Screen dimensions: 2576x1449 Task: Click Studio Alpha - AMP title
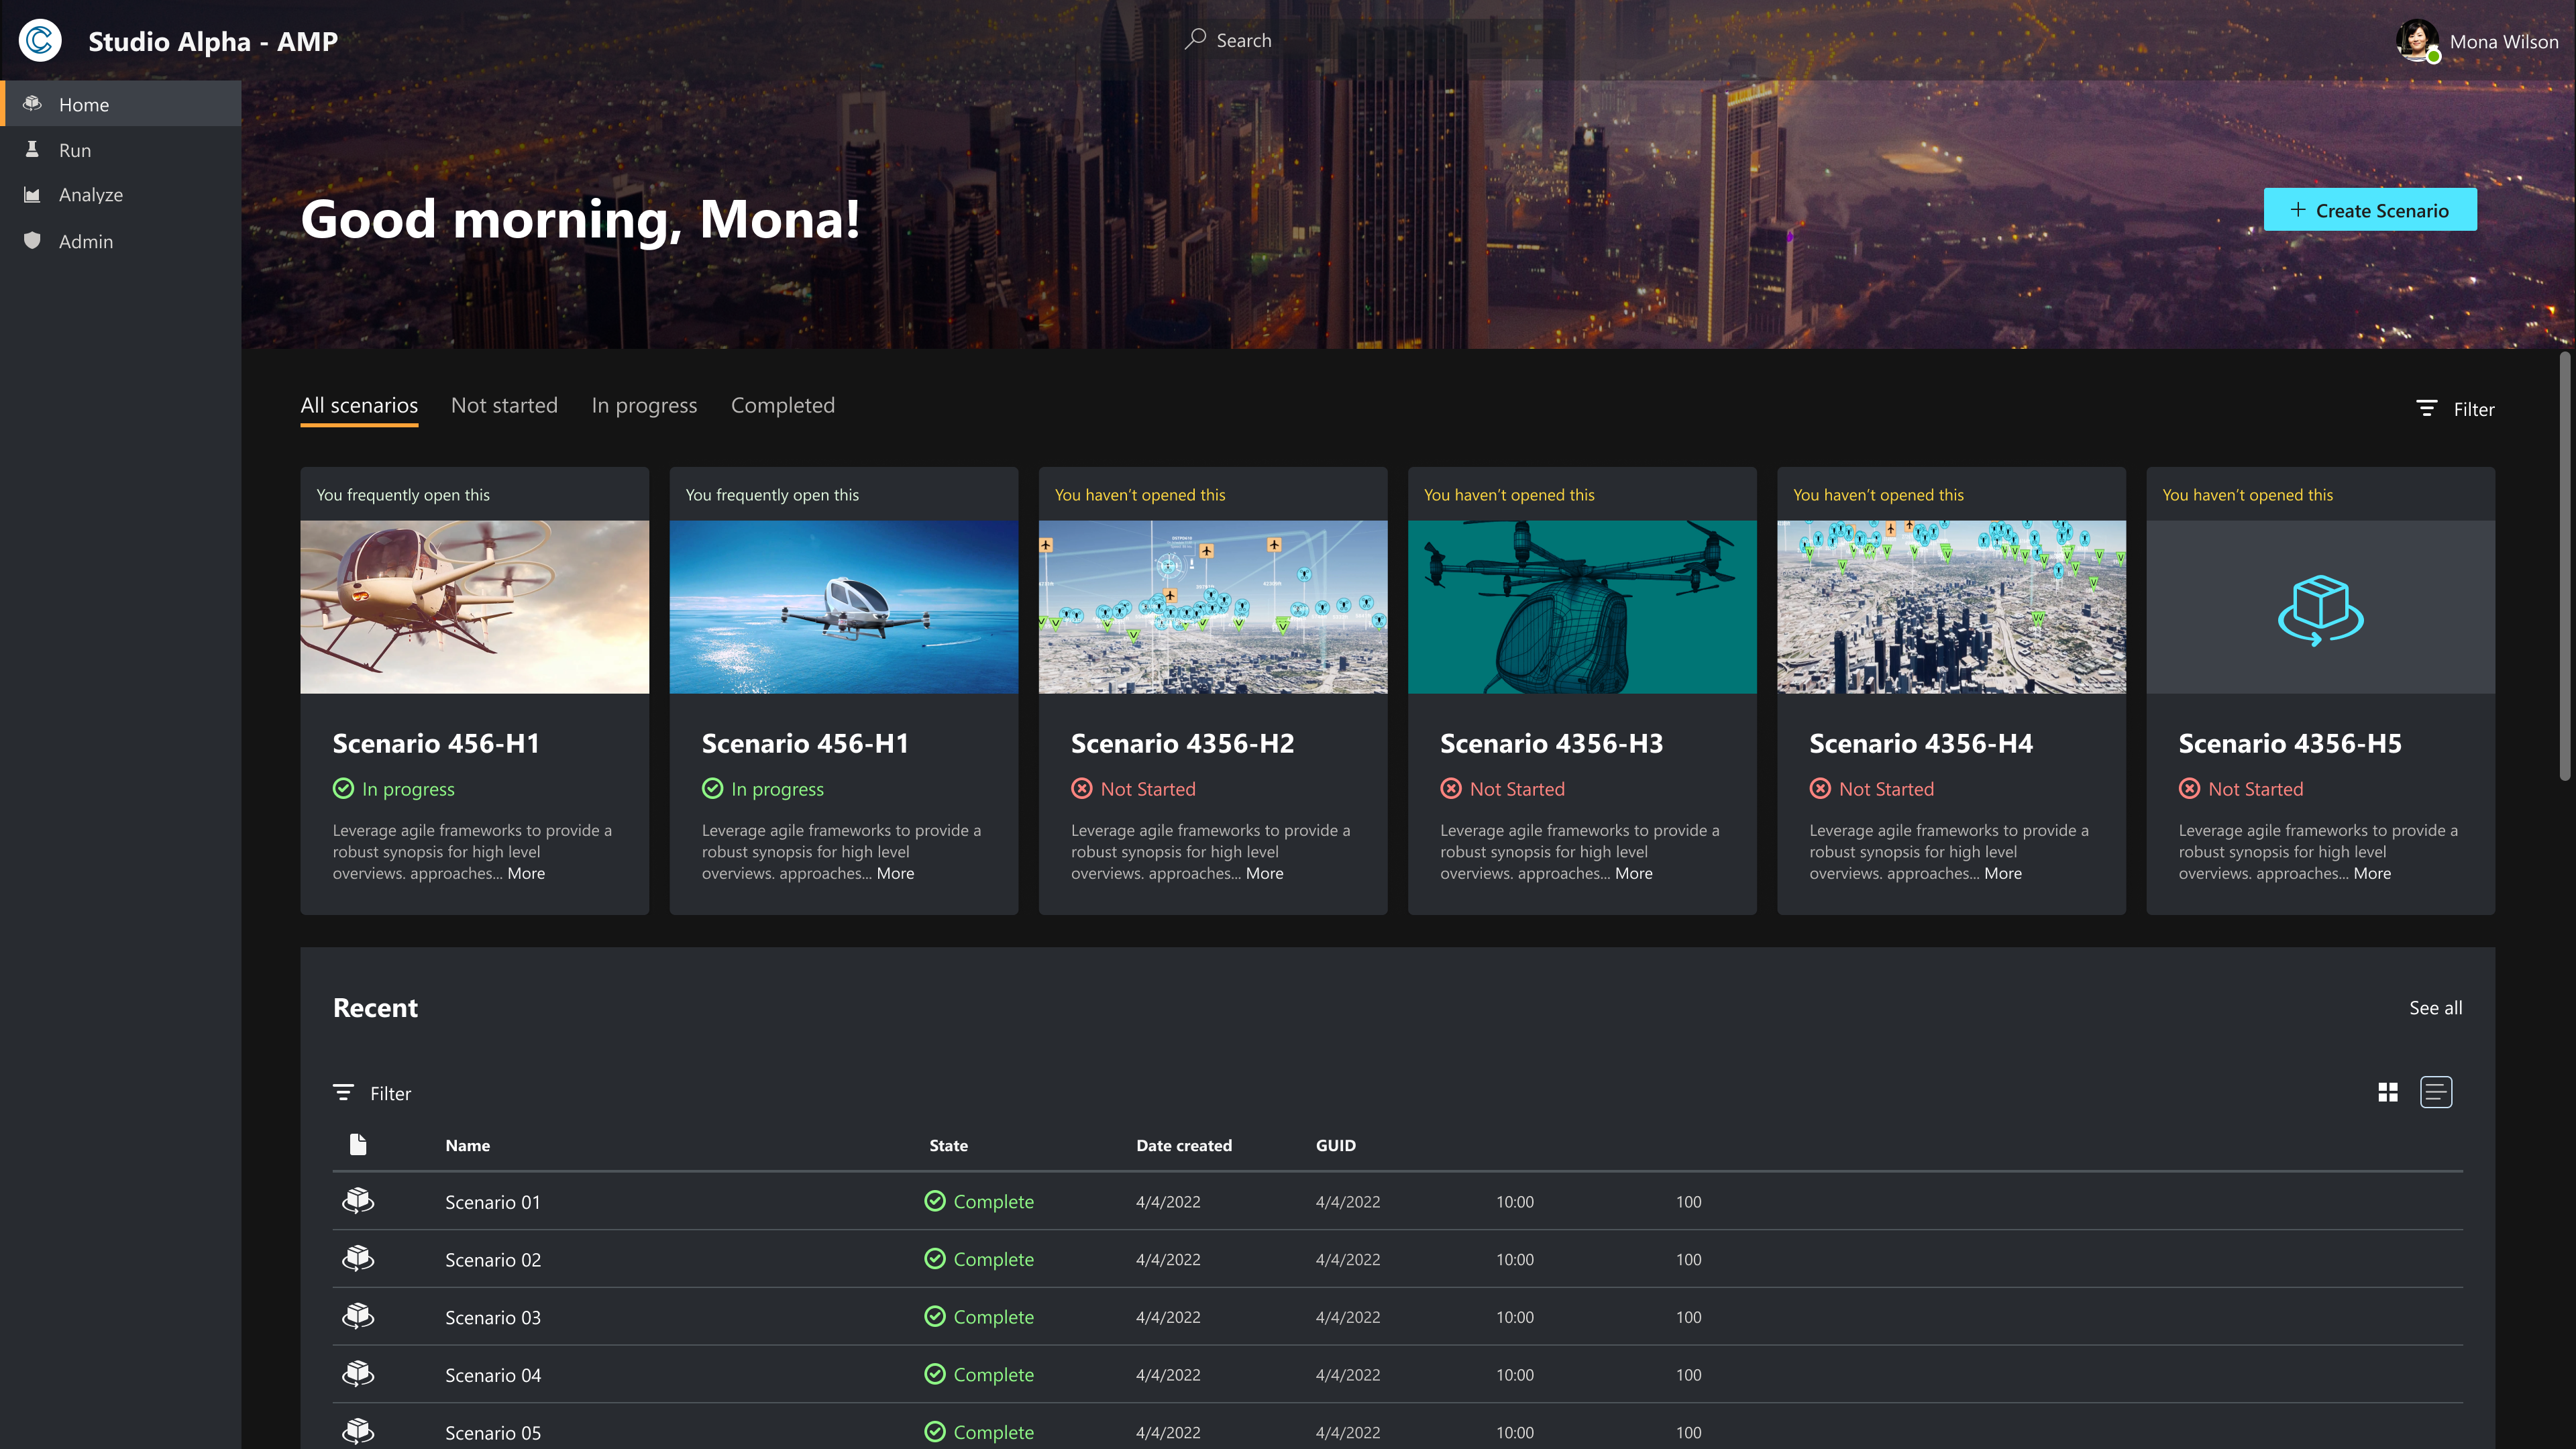tap(213, 41)
